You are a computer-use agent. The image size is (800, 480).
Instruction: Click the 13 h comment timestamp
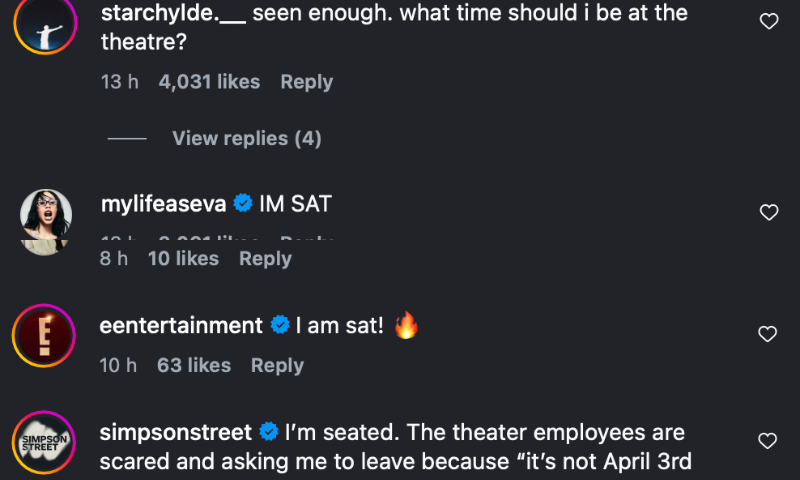(119, 82)
